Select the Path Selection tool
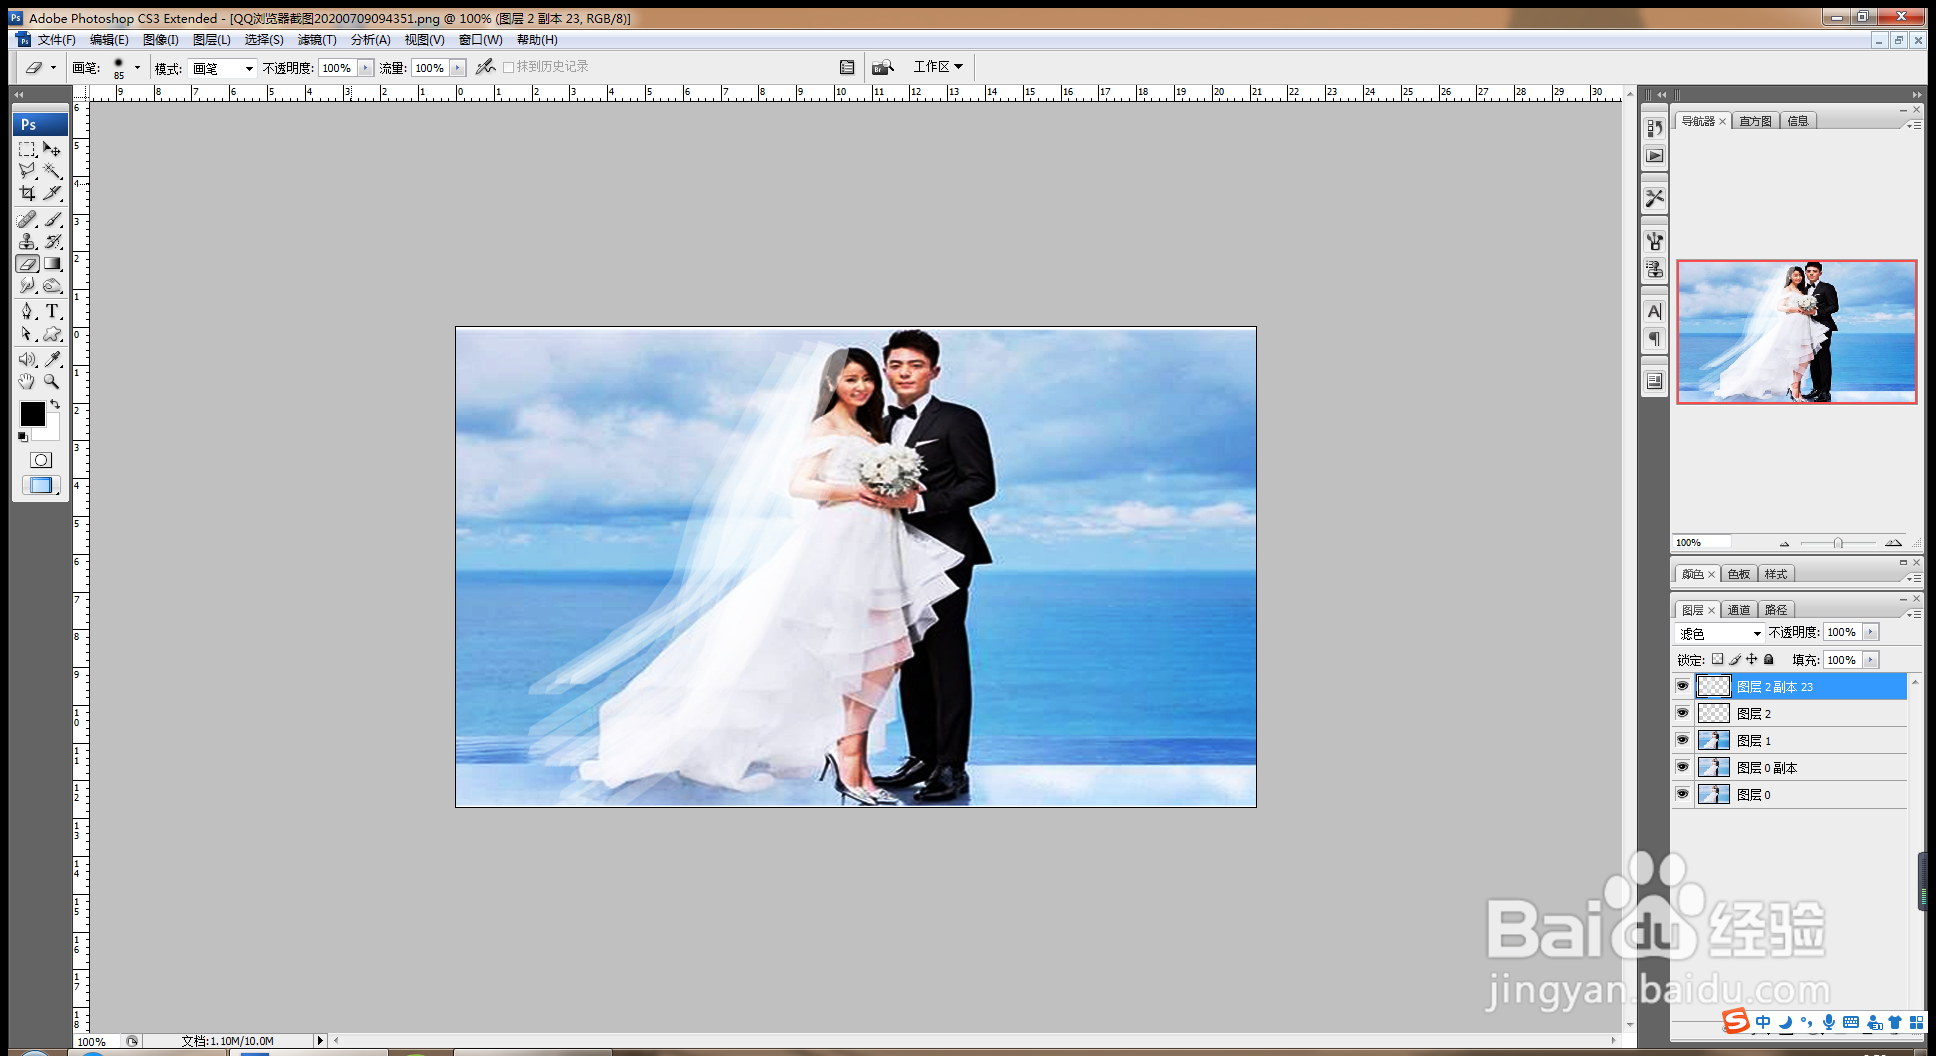This screenshot has width=1936, height=1056. coord(28,334)
